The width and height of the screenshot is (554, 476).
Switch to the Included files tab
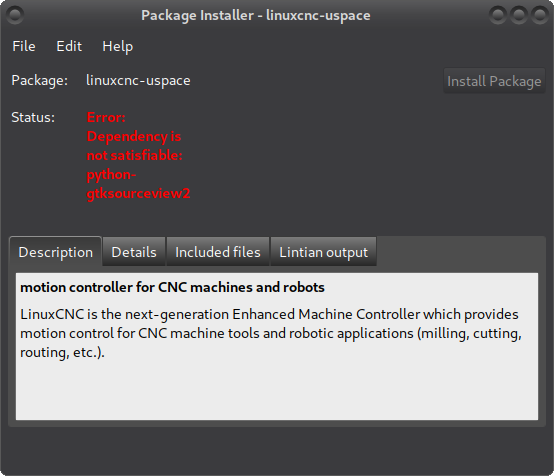pyautogui.click(x=218, y=252)
